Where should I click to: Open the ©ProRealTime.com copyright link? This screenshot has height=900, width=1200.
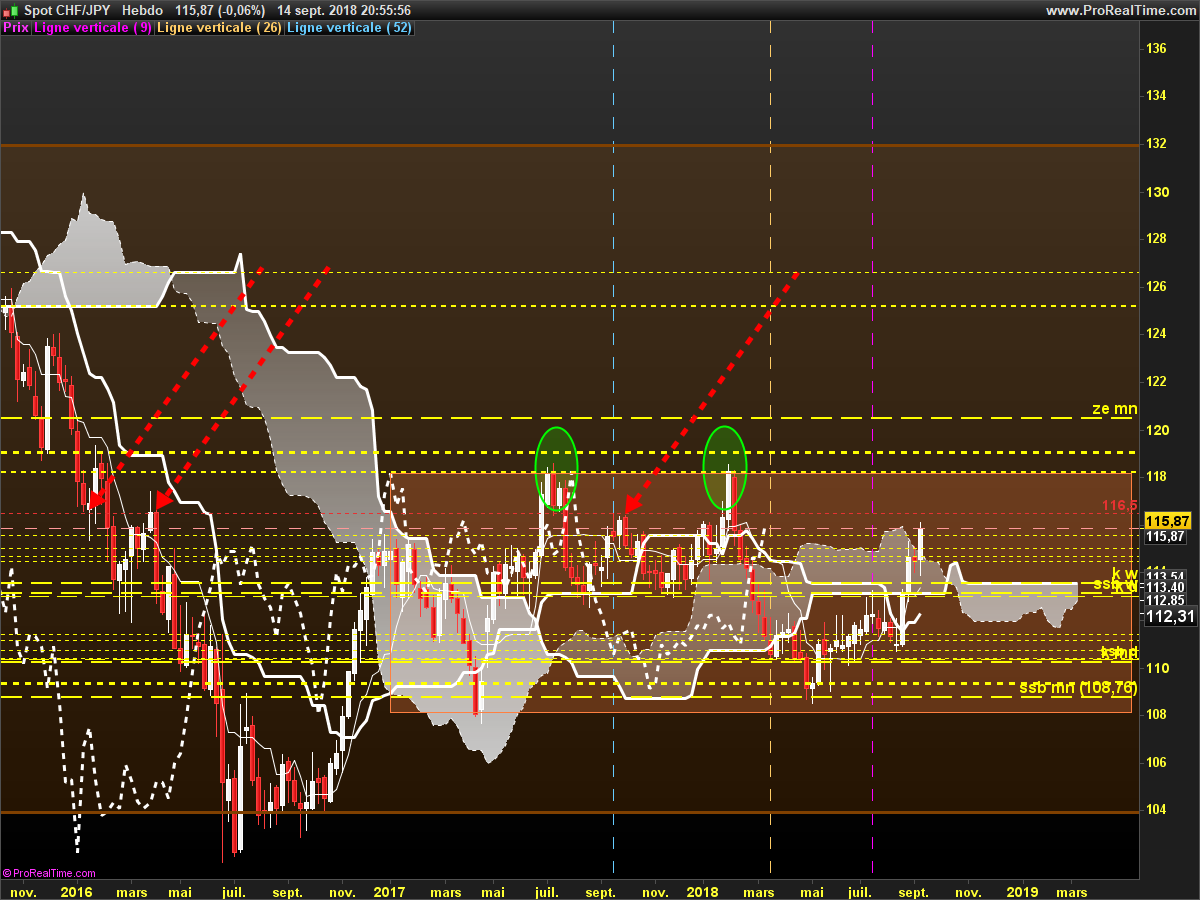tap(49, 873)
